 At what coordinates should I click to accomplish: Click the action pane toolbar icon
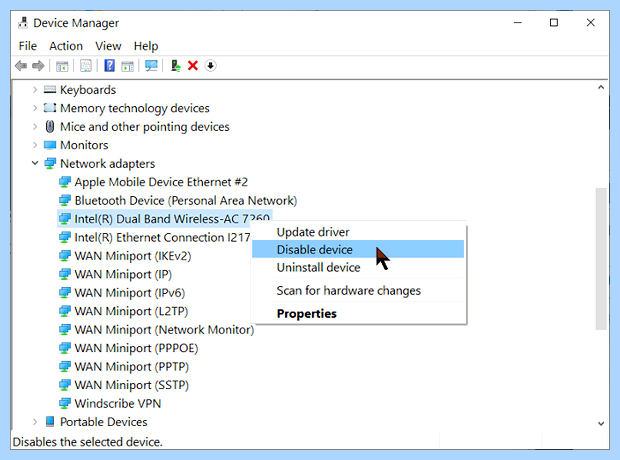point(127,66)
